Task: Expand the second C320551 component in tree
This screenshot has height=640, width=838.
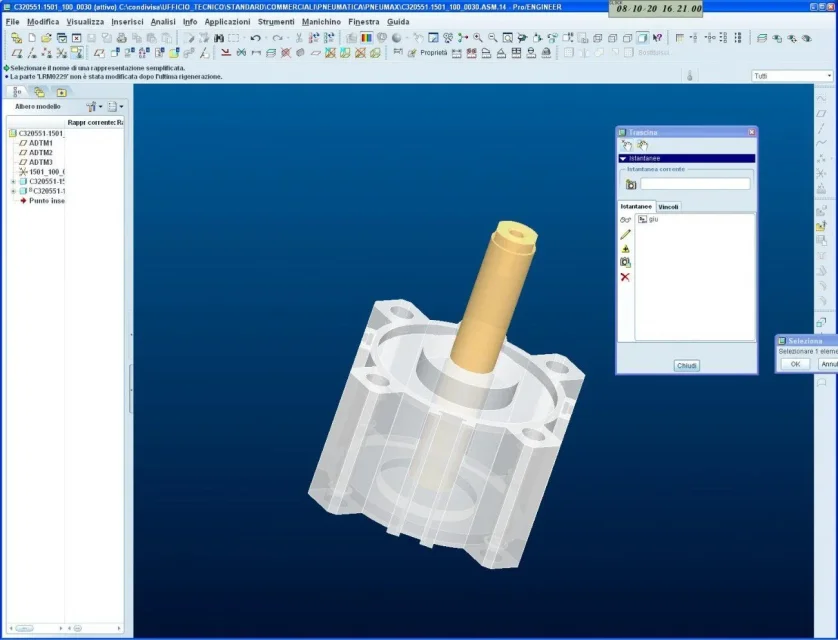Action: click(x=13, y=191)
